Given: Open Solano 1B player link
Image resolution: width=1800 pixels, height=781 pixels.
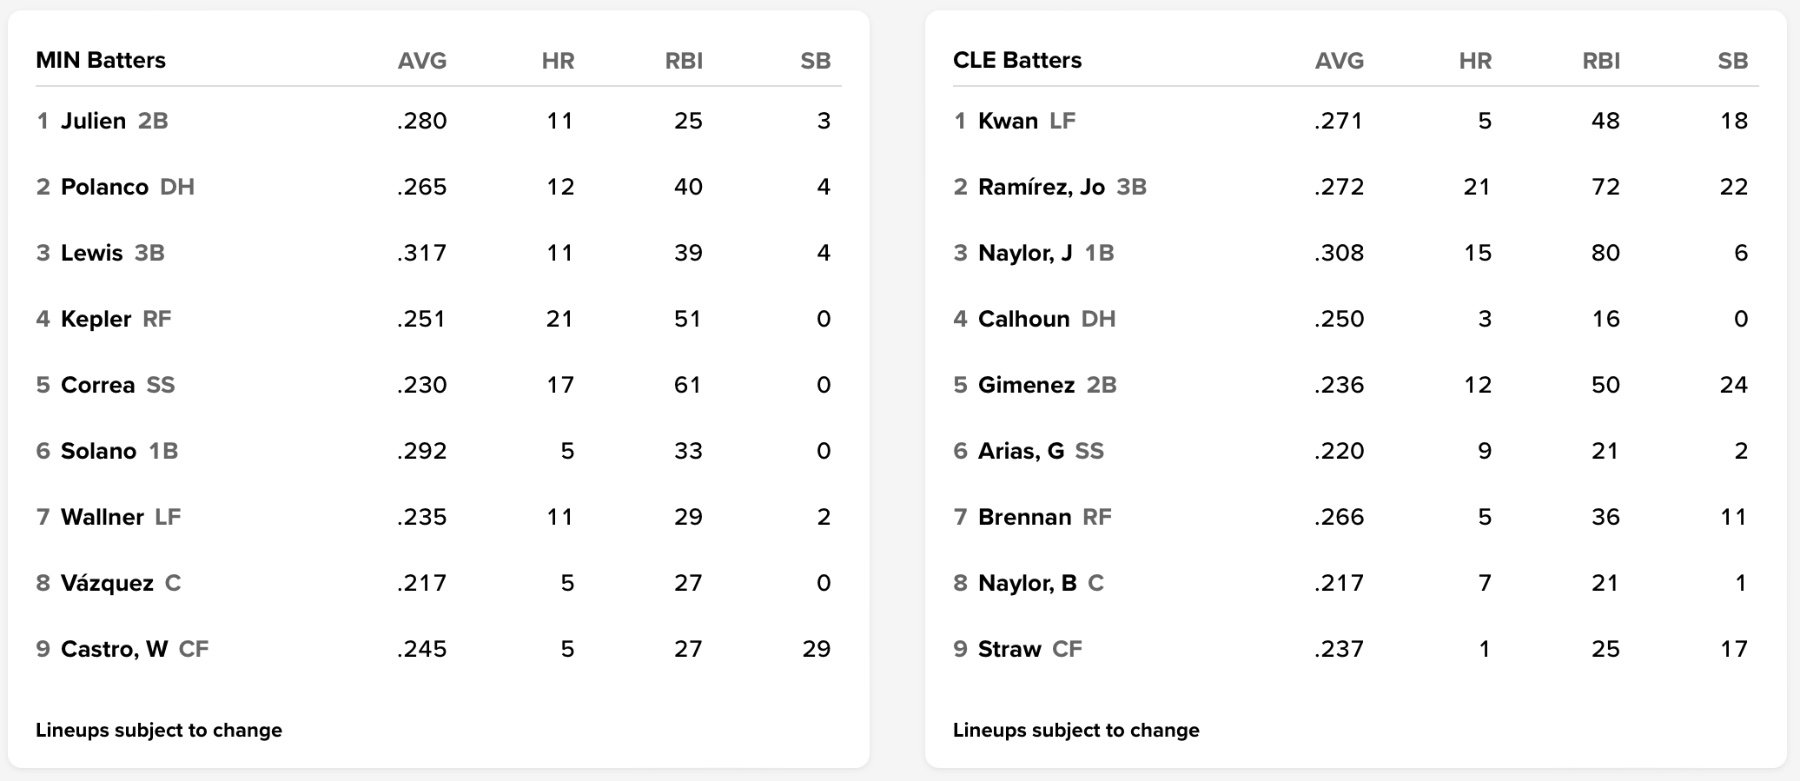Looking at the screenshot, I should (98, 451).
